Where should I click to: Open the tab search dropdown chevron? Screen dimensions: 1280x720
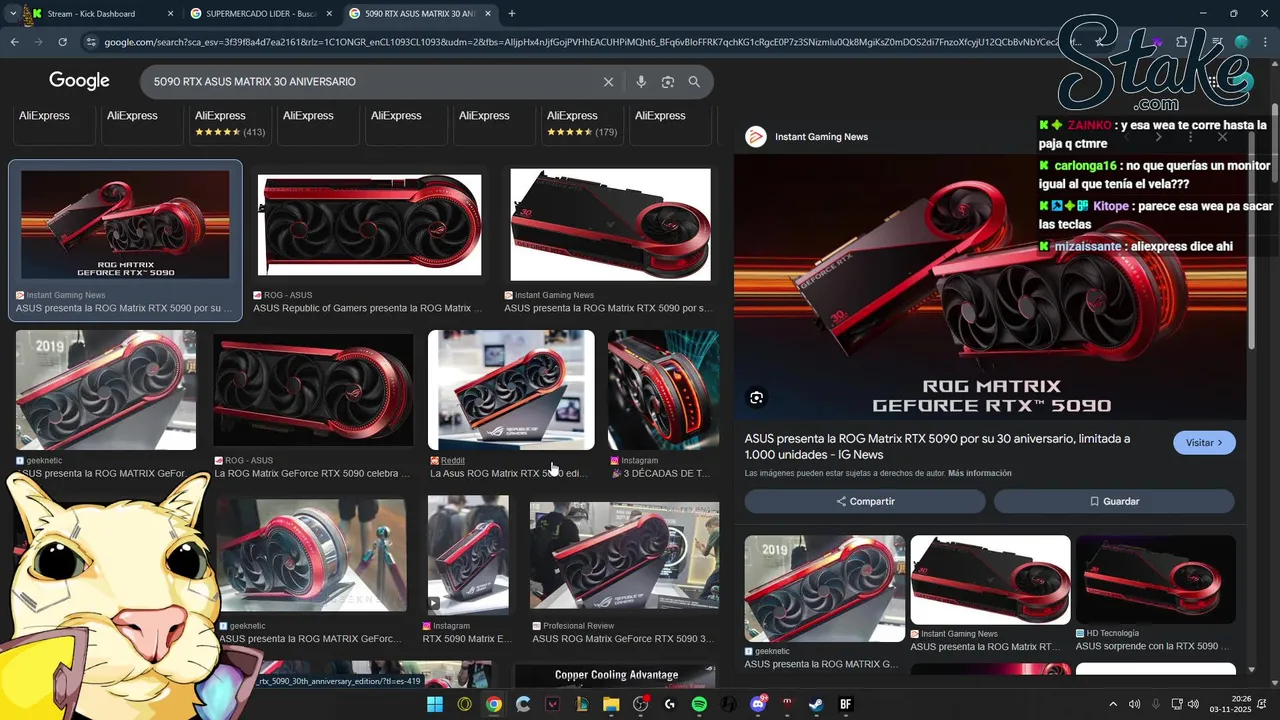13,14
